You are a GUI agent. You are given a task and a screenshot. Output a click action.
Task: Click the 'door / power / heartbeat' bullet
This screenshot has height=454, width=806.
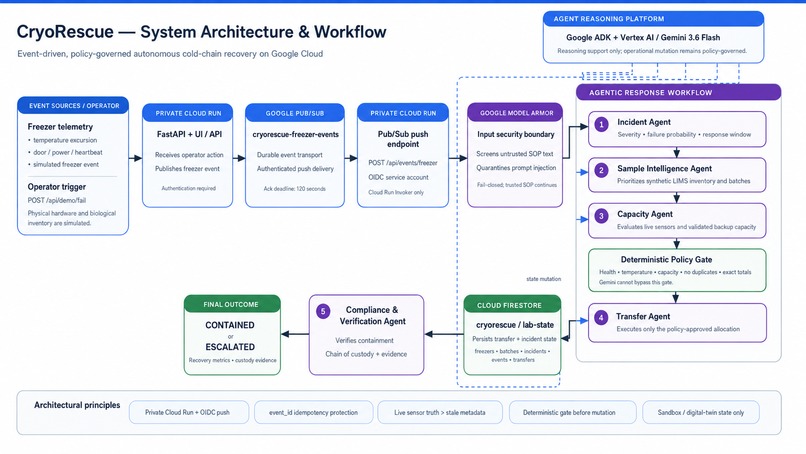[67, 152]
